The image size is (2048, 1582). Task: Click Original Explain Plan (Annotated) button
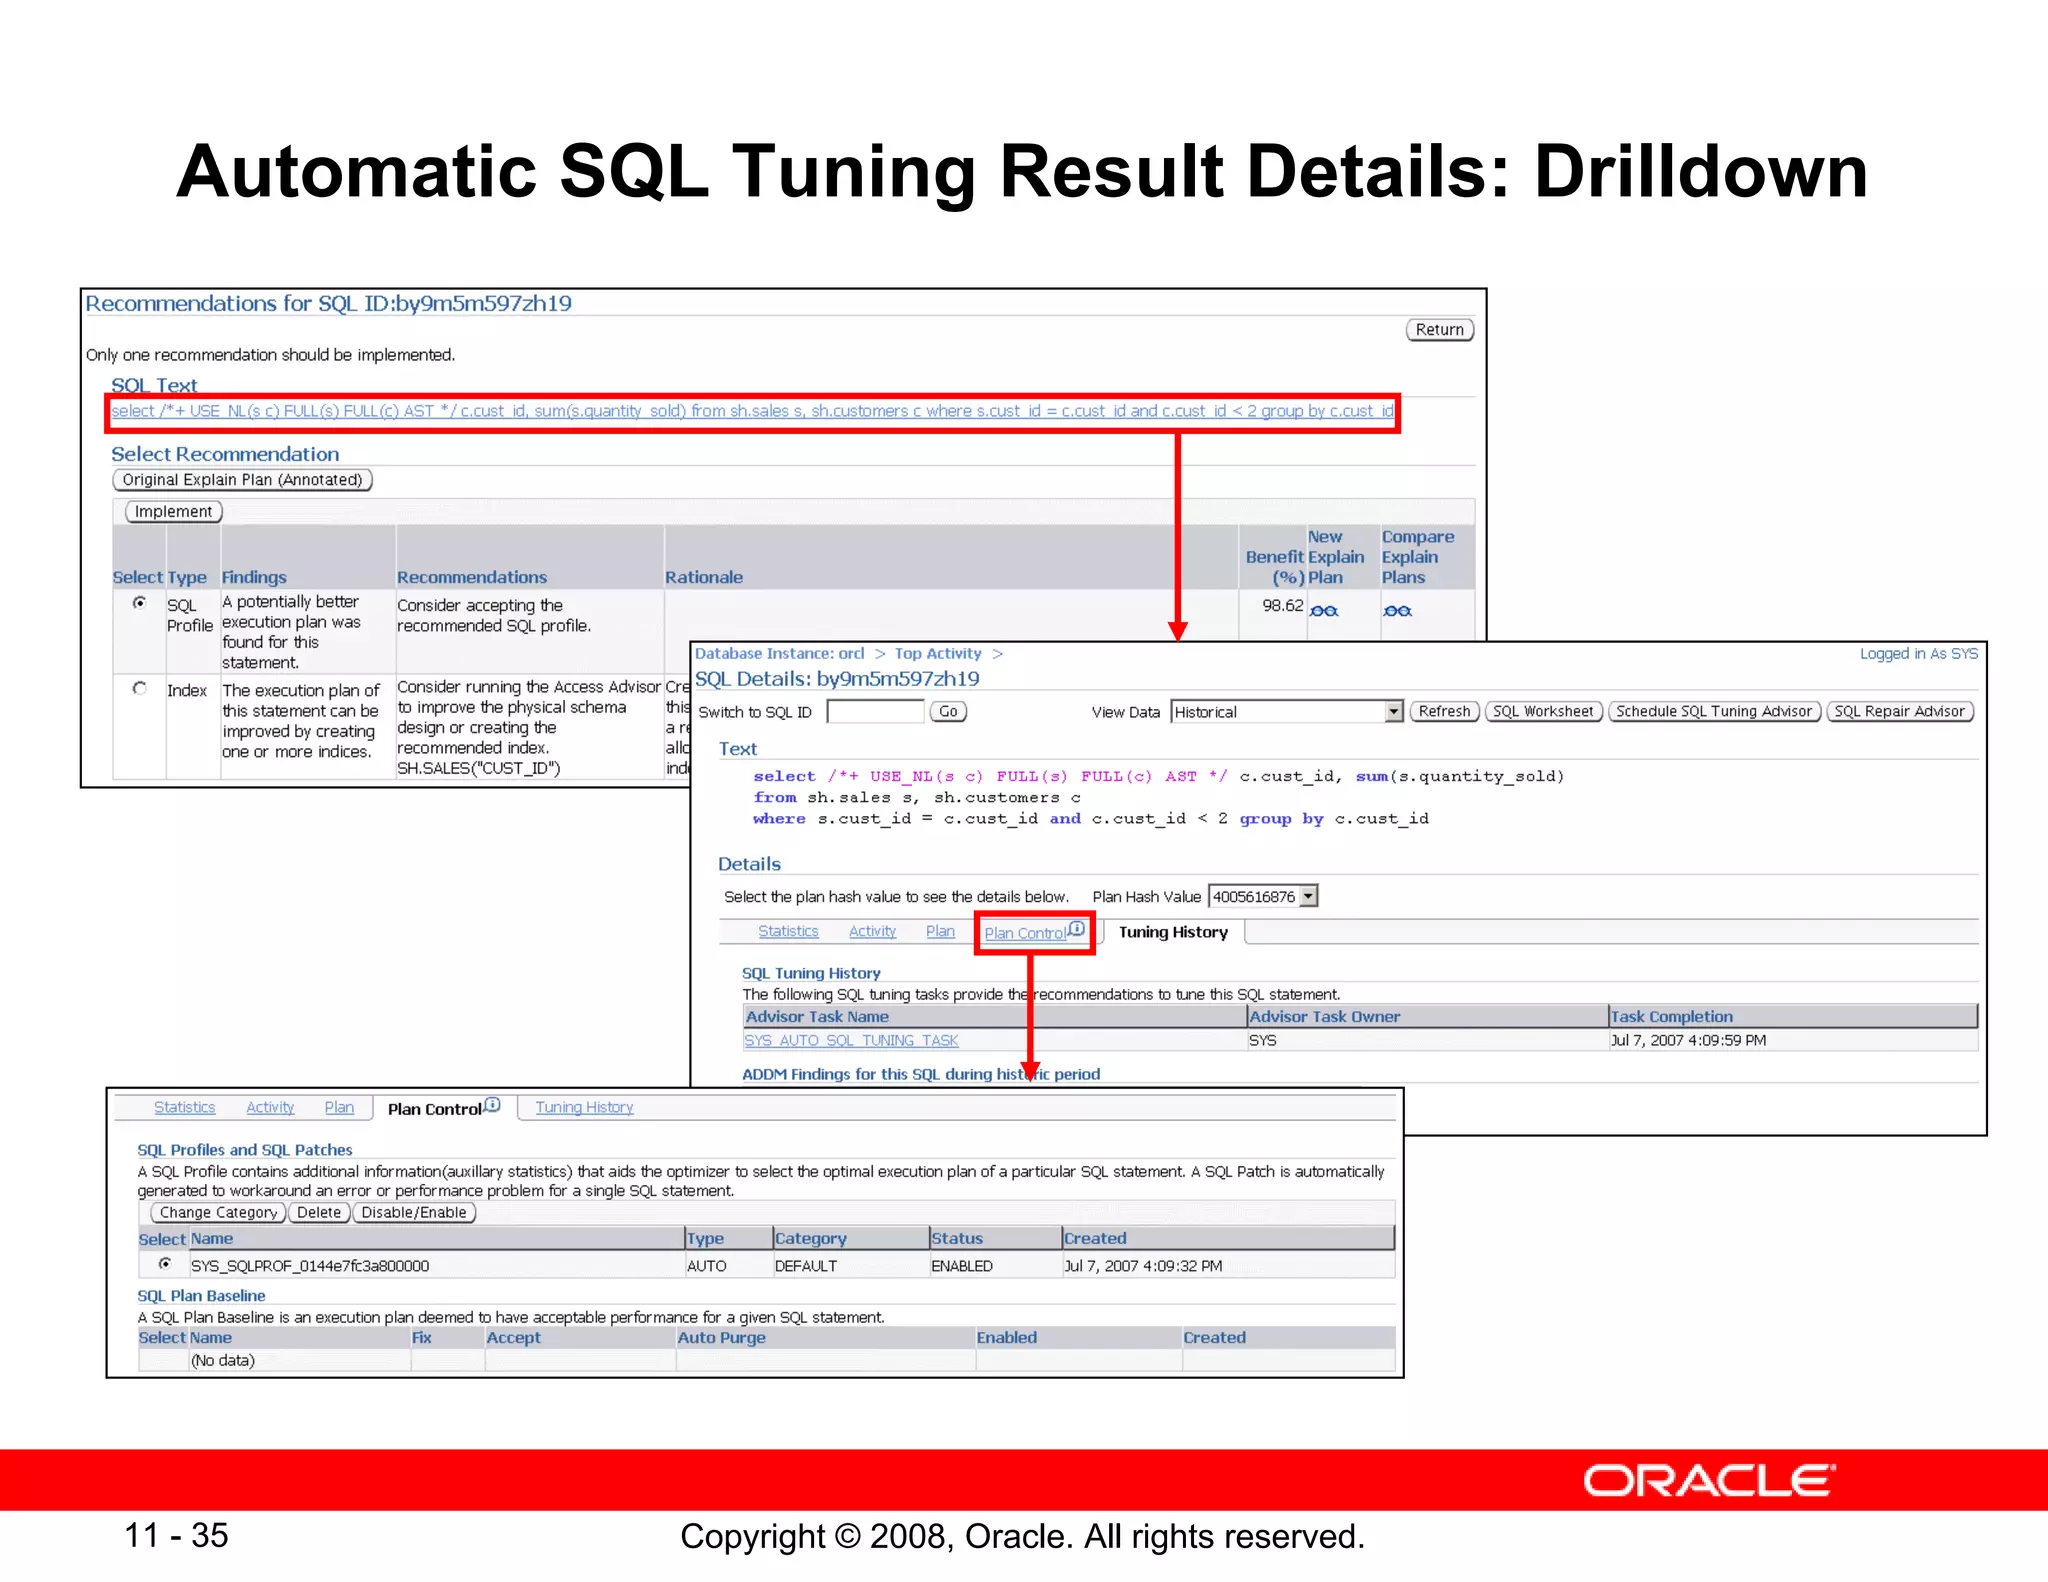click(242, 480)
